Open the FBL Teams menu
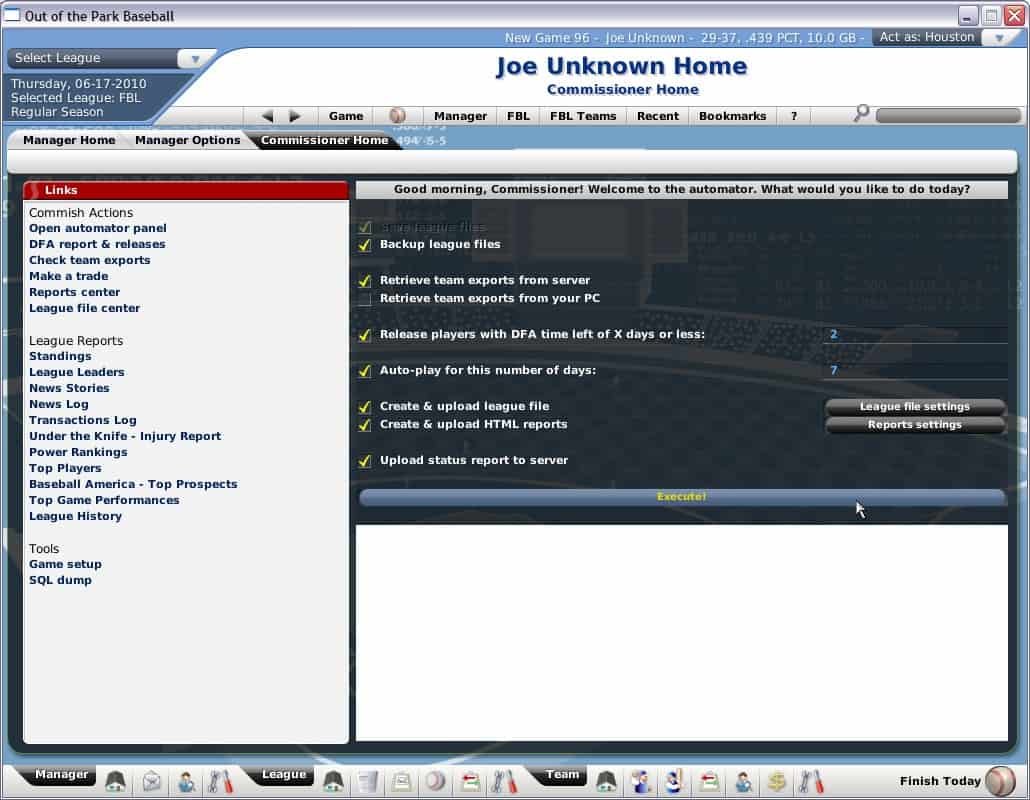The height and width of the screenshot is (800, 1030). pyautogui.click(x=583, y=116)
